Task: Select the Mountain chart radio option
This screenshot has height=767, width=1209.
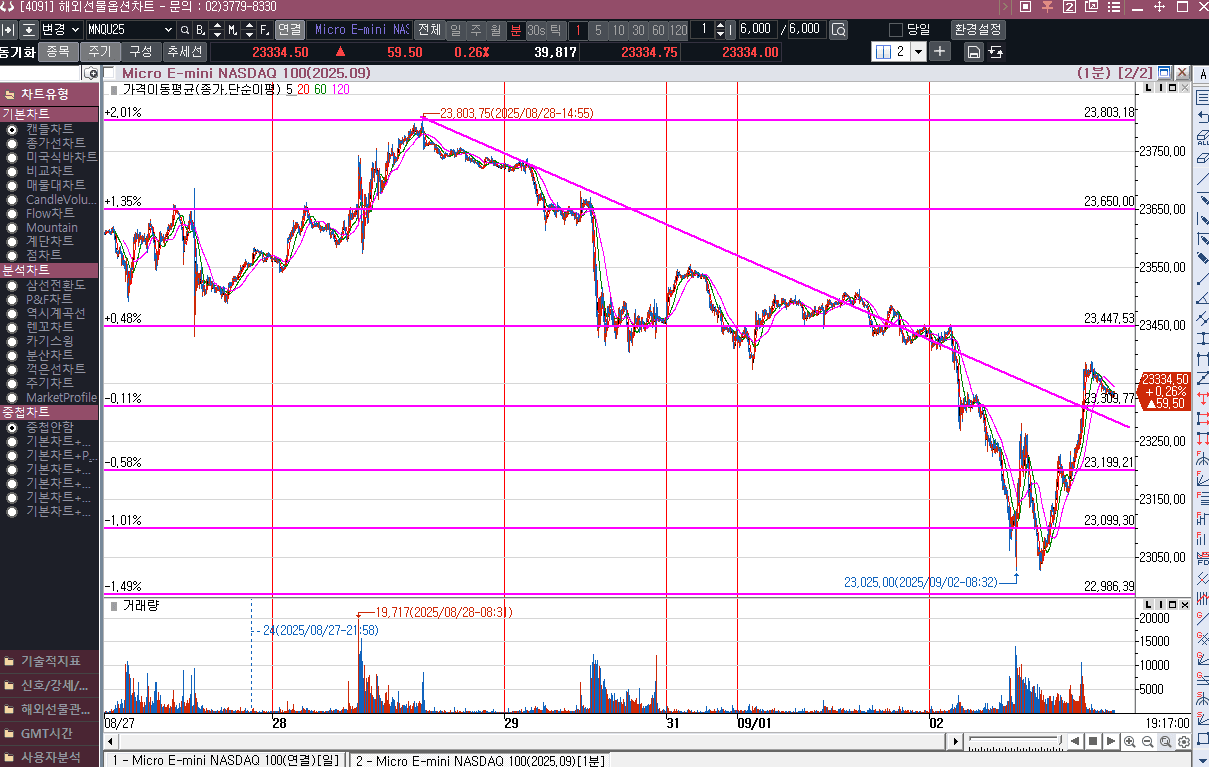Action: point(12,228)
